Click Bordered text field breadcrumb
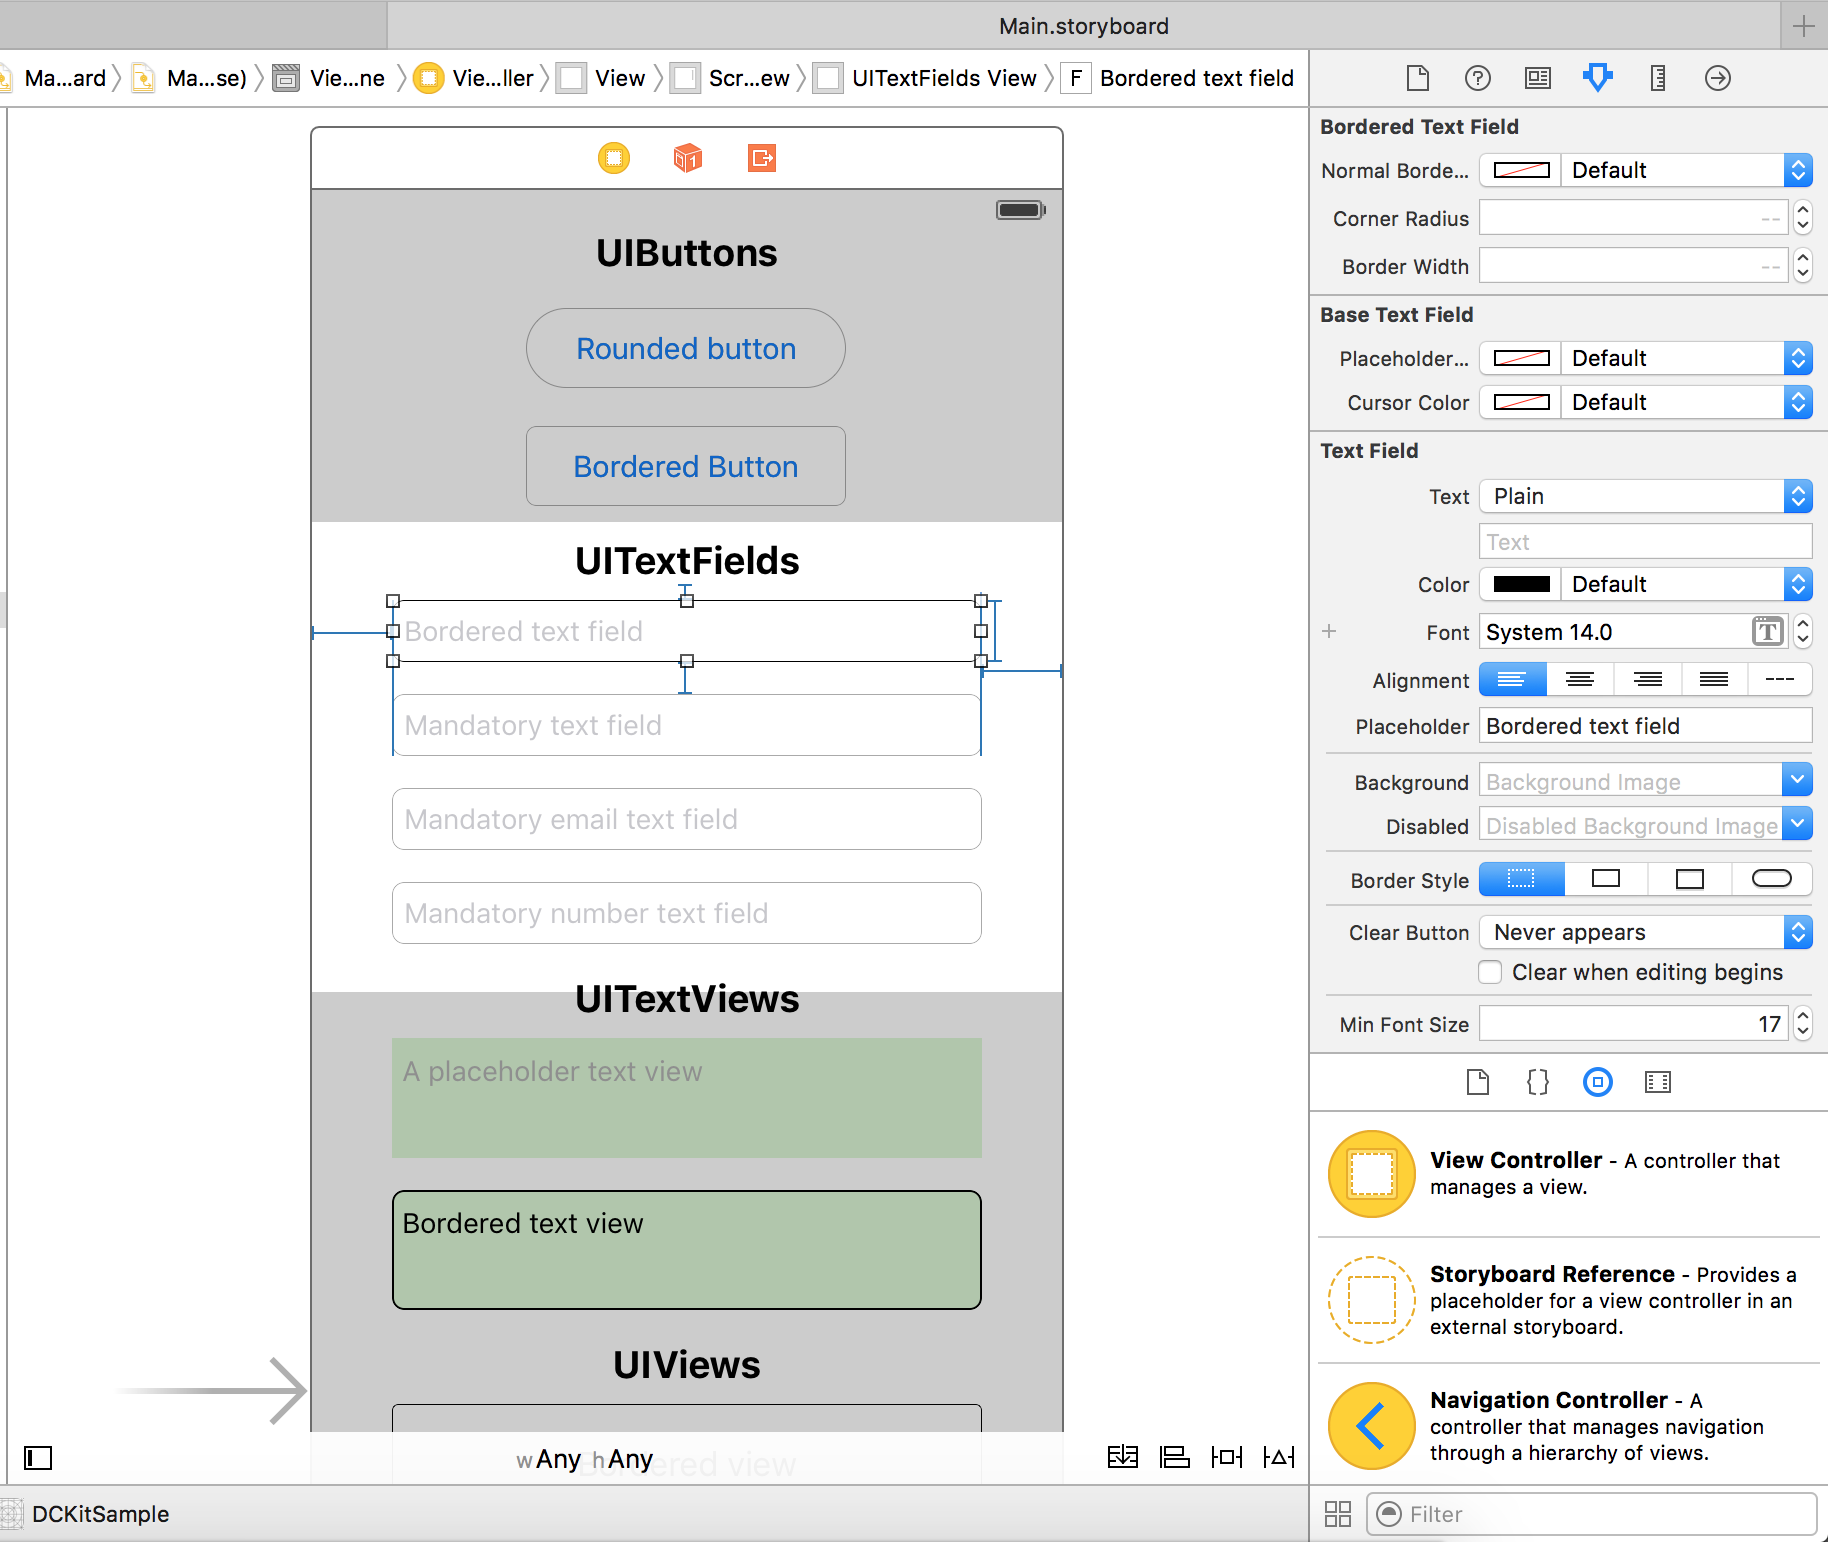1828x1542 pixels. click(1180, 78)
